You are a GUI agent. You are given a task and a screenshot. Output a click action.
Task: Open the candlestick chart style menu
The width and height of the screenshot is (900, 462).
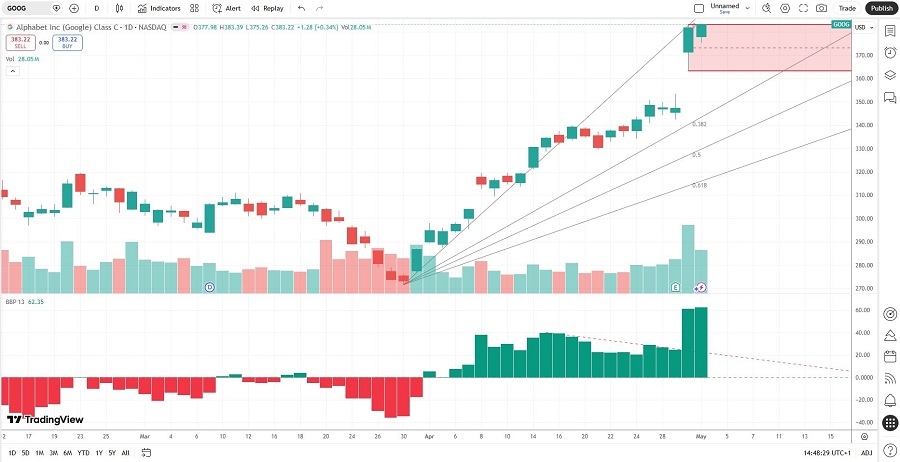coord(119,8)
